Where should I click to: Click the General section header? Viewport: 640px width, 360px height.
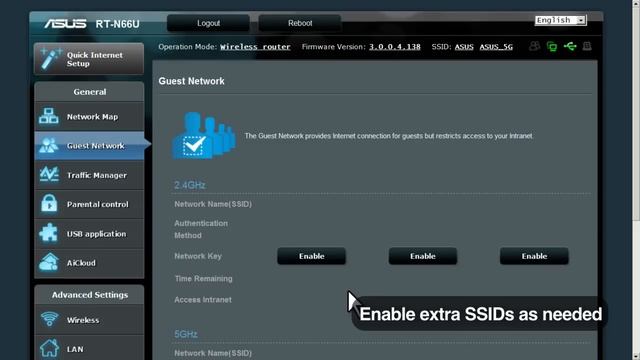click(x=89, y=92)
